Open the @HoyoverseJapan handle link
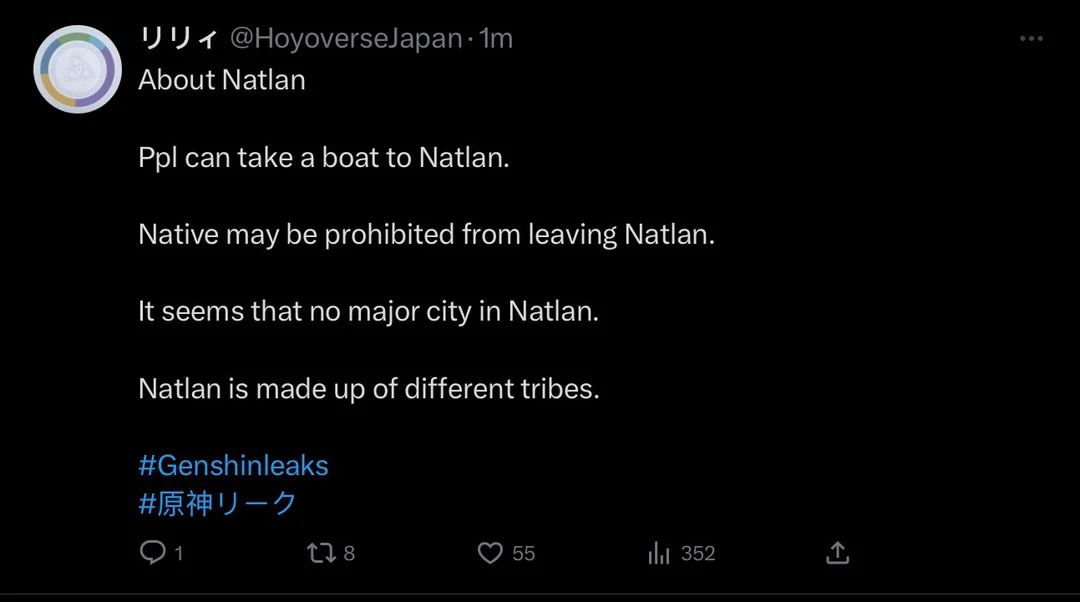 [347, 39]
